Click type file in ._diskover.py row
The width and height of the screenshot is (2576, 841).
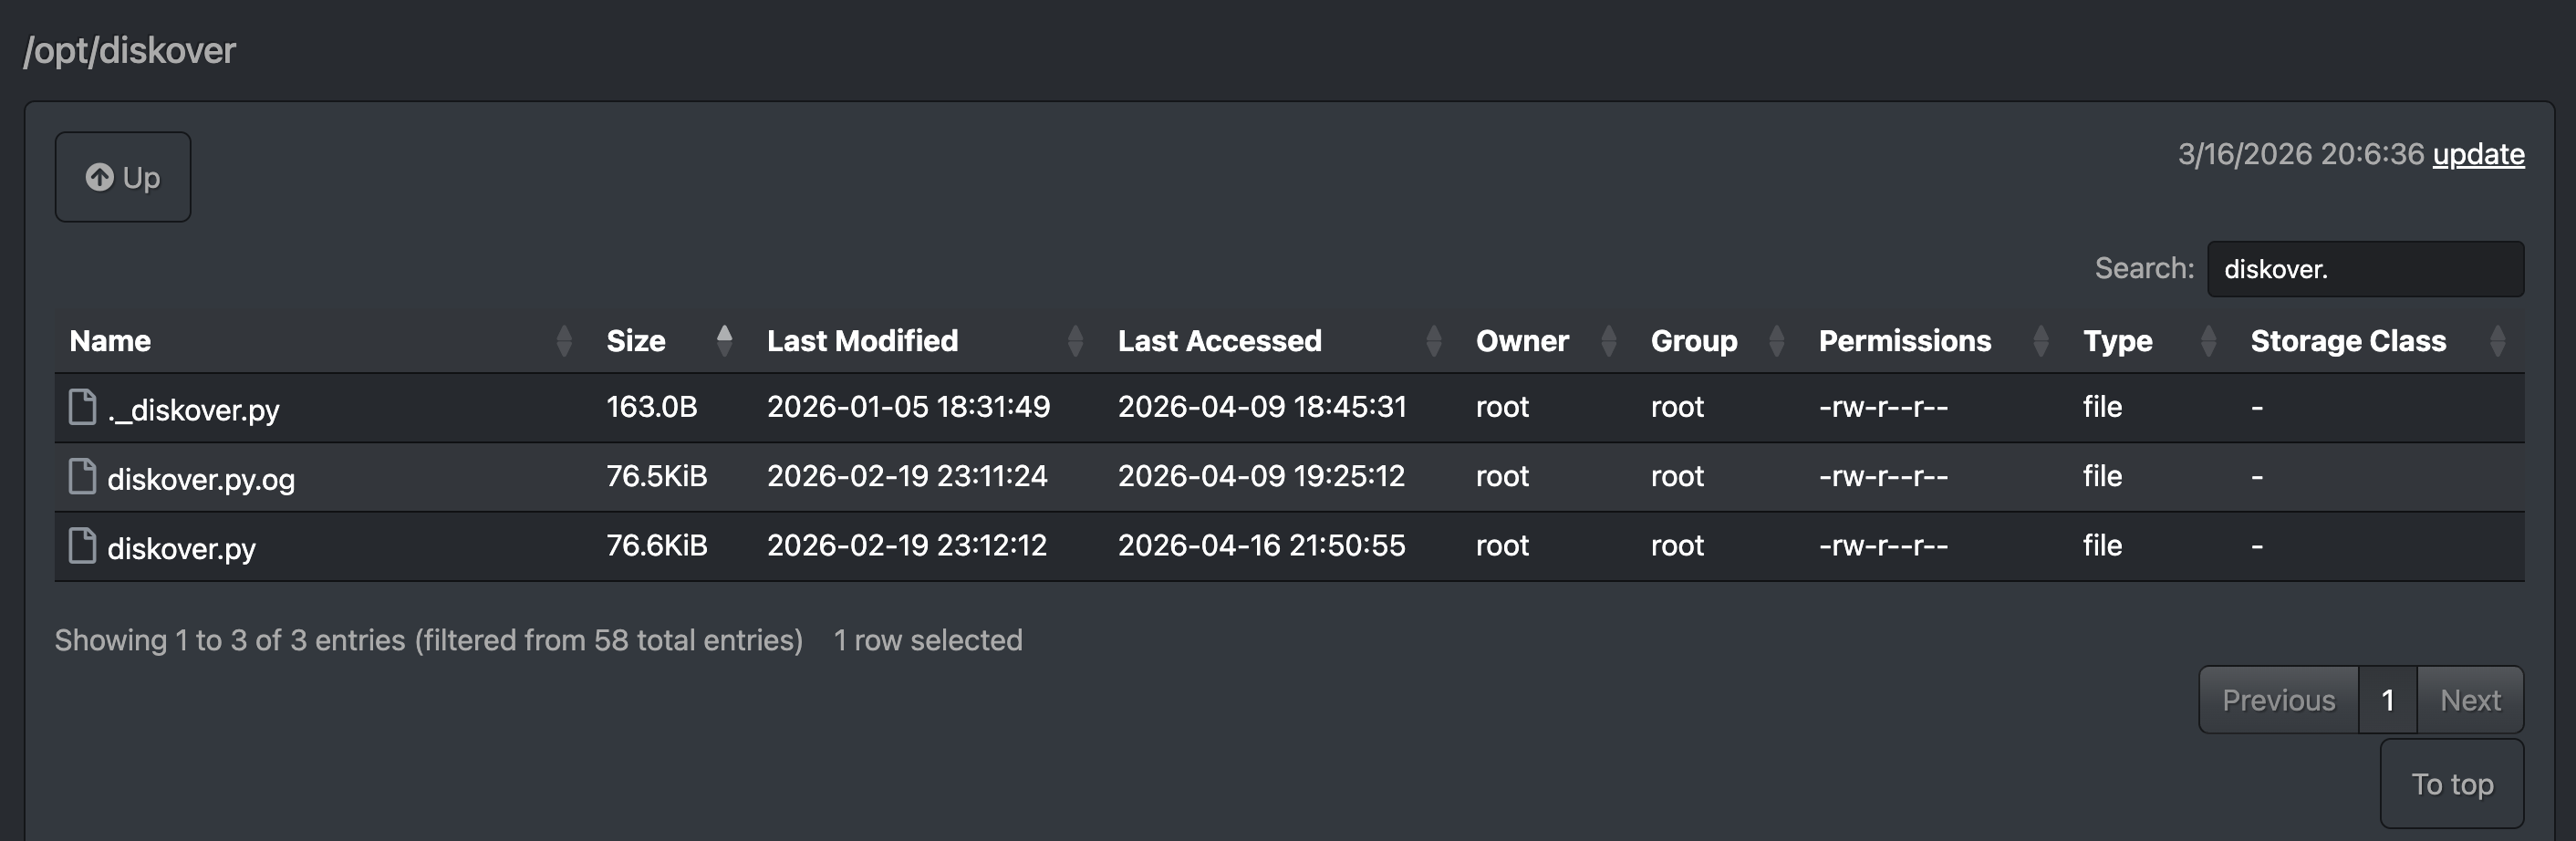point(2102,407)
